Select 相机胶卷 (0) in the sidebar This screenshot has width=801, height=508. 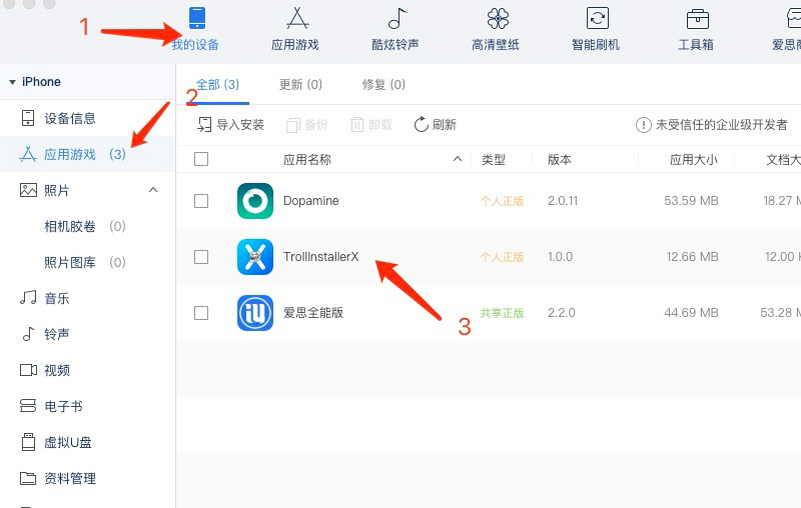(87, 226)
